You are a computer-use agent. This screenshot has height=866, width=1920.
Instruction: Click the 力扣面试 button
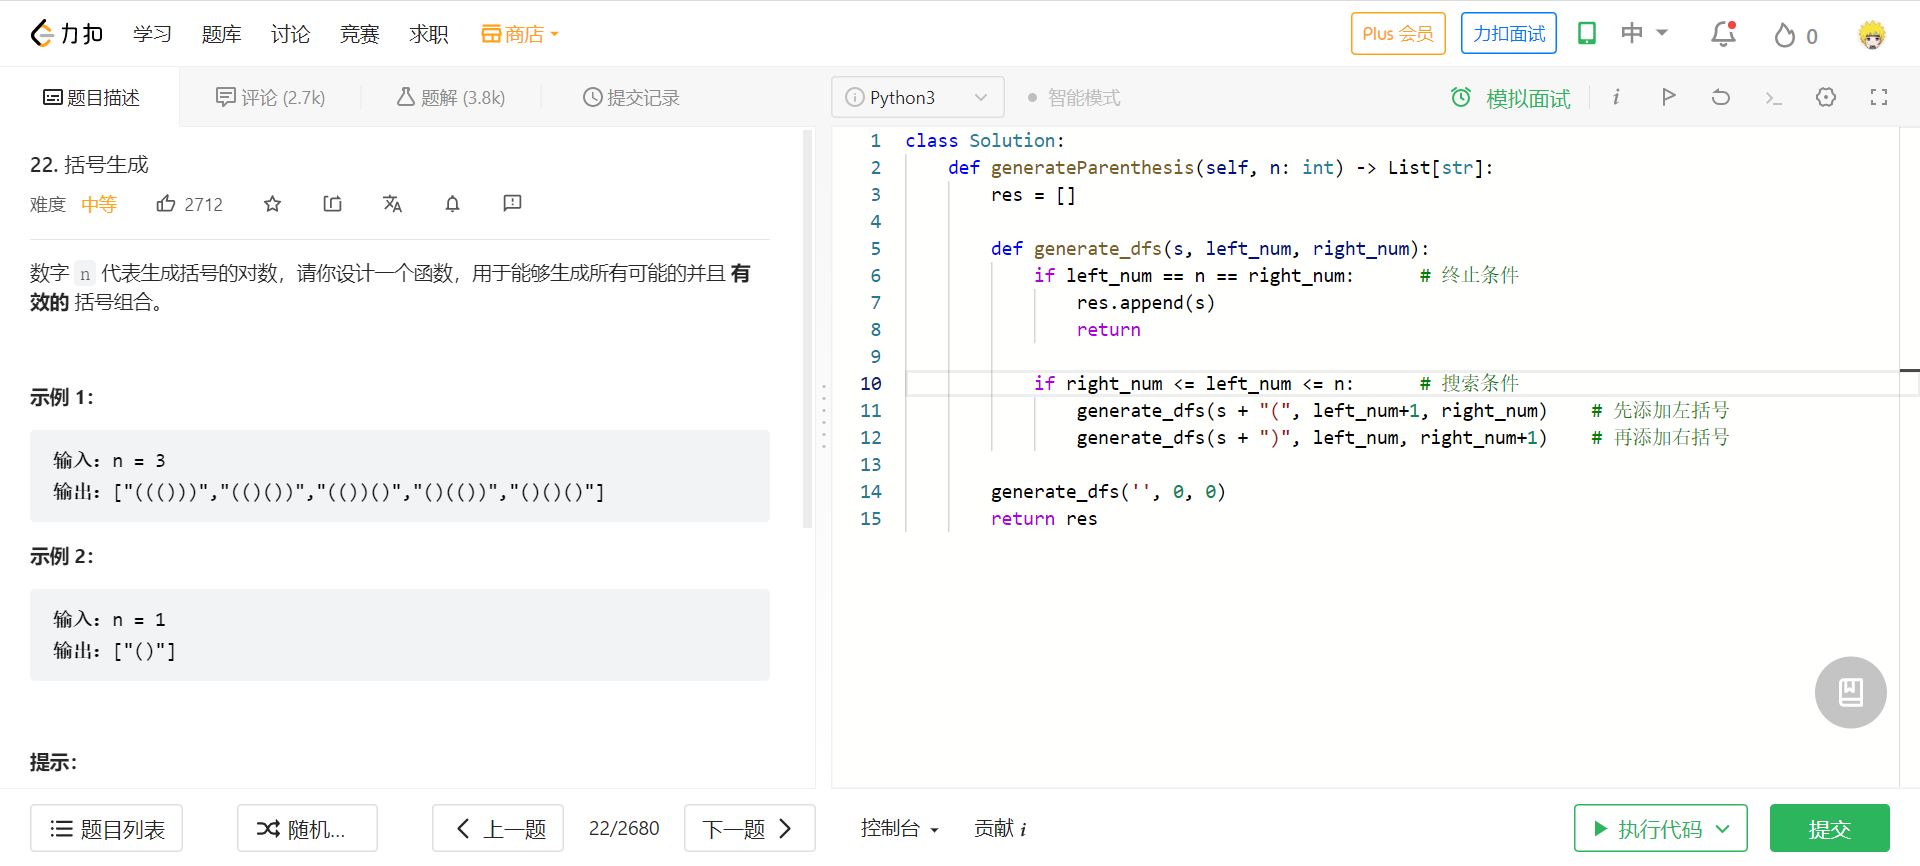pyautogui.click(x=1509, y=33)
